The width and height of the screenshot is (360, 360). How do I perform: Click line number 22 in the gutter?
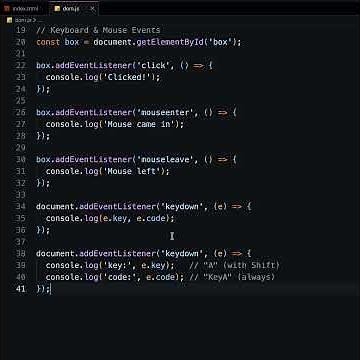coord(21,65)
